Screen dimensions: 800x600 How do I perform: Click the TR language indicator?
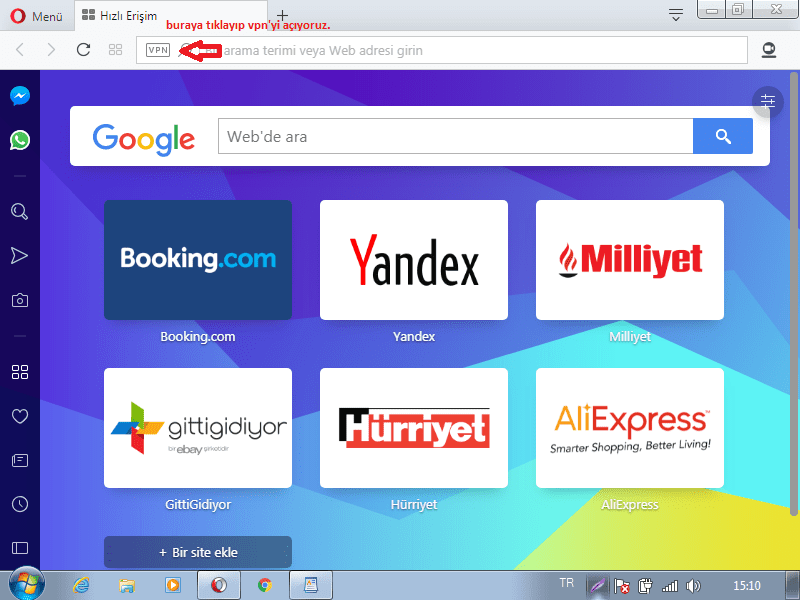point(566,583)
